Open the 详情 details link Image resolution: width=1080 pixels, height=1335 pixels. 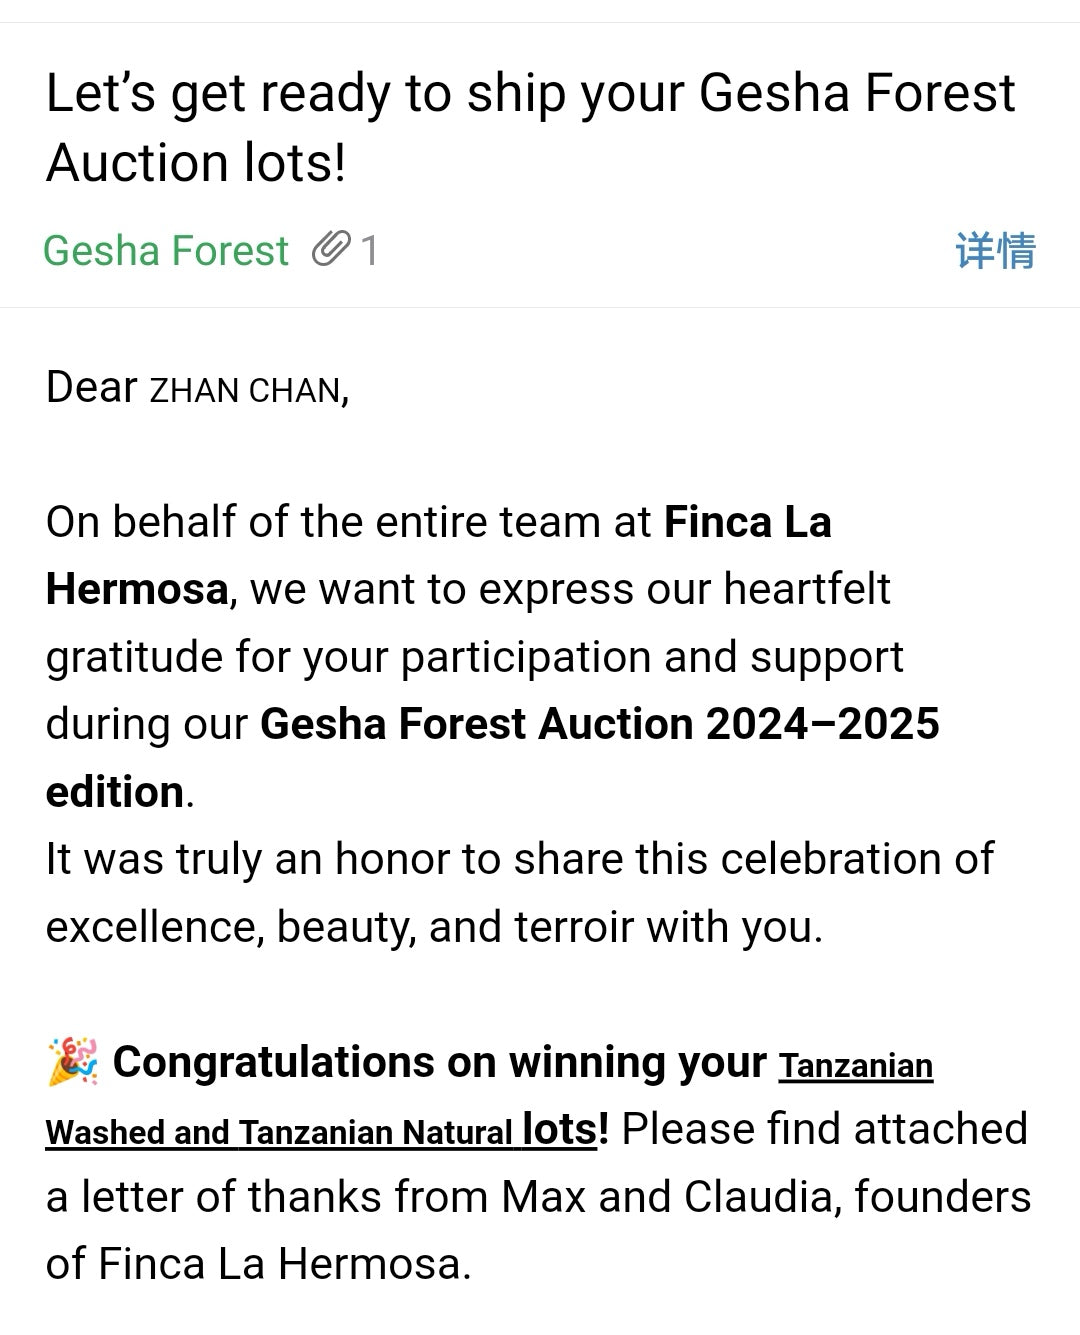(995, 250)
